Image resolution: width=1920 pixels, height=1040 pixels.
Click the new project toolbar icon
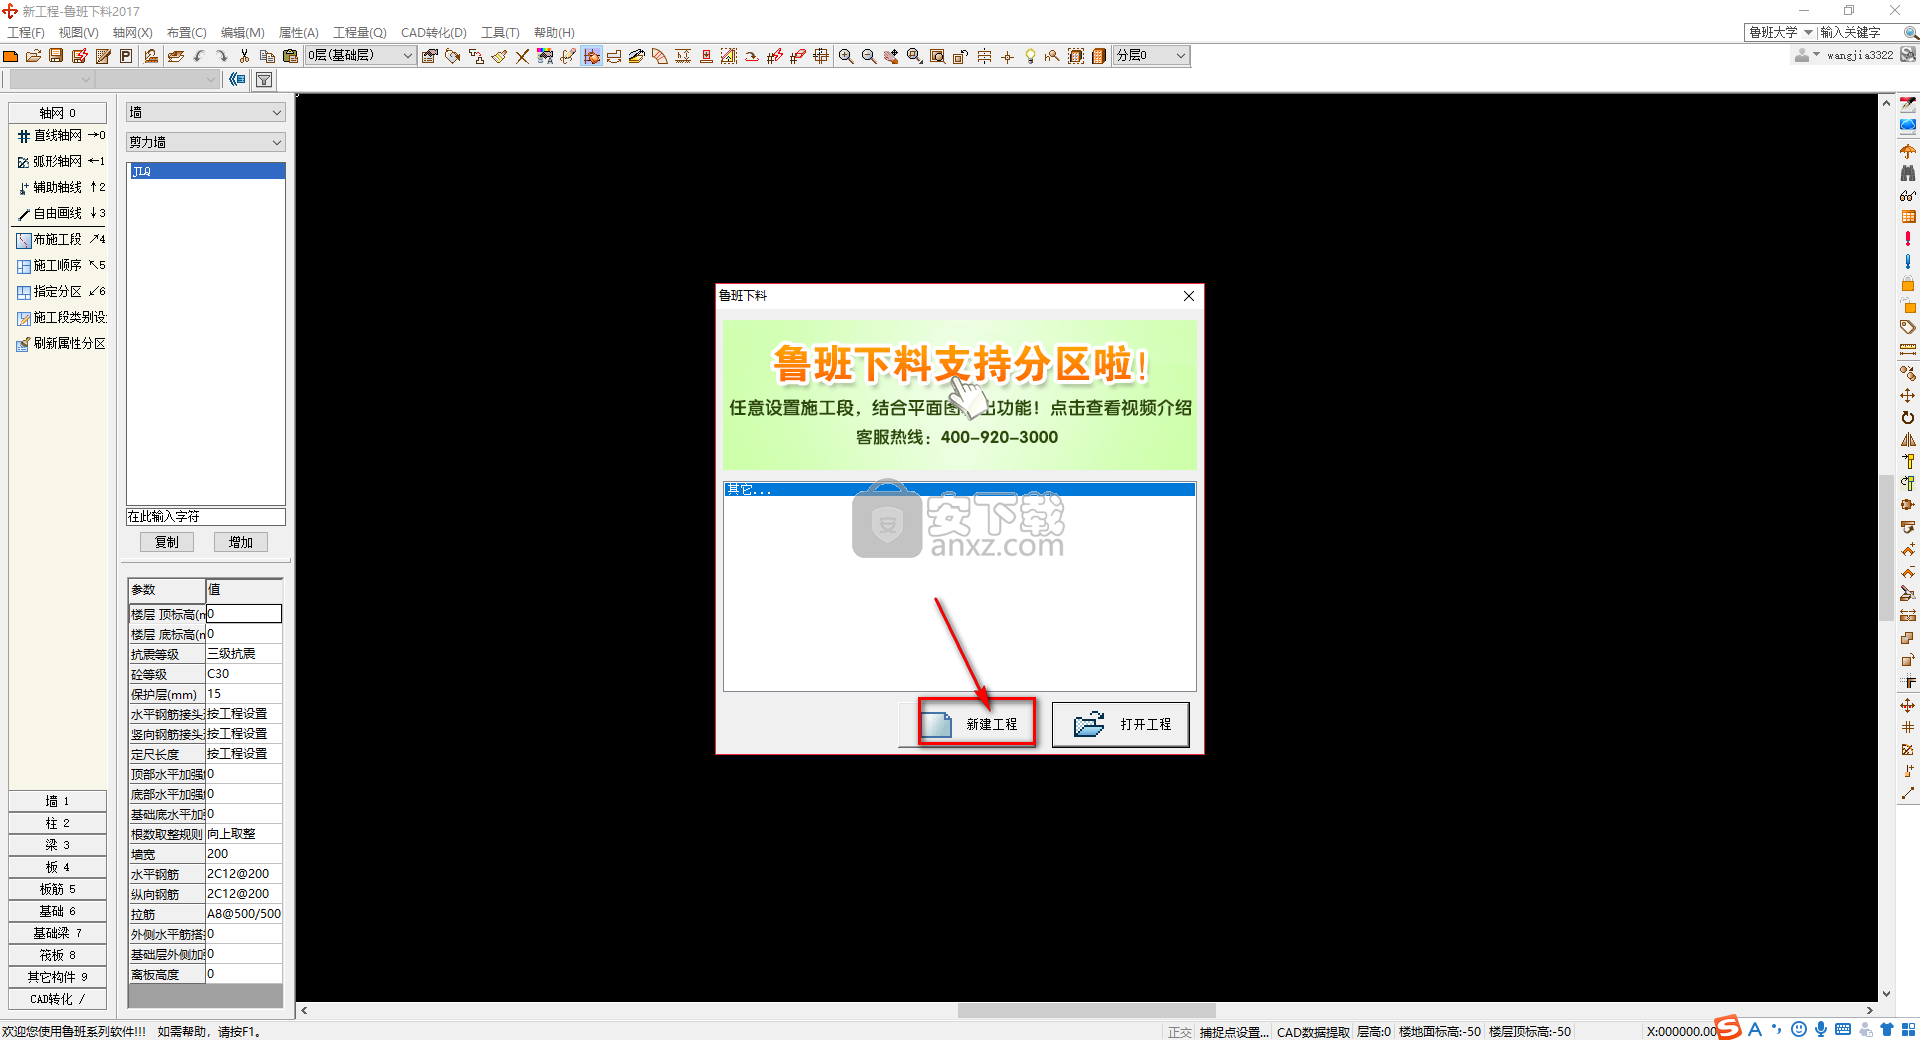11,56
